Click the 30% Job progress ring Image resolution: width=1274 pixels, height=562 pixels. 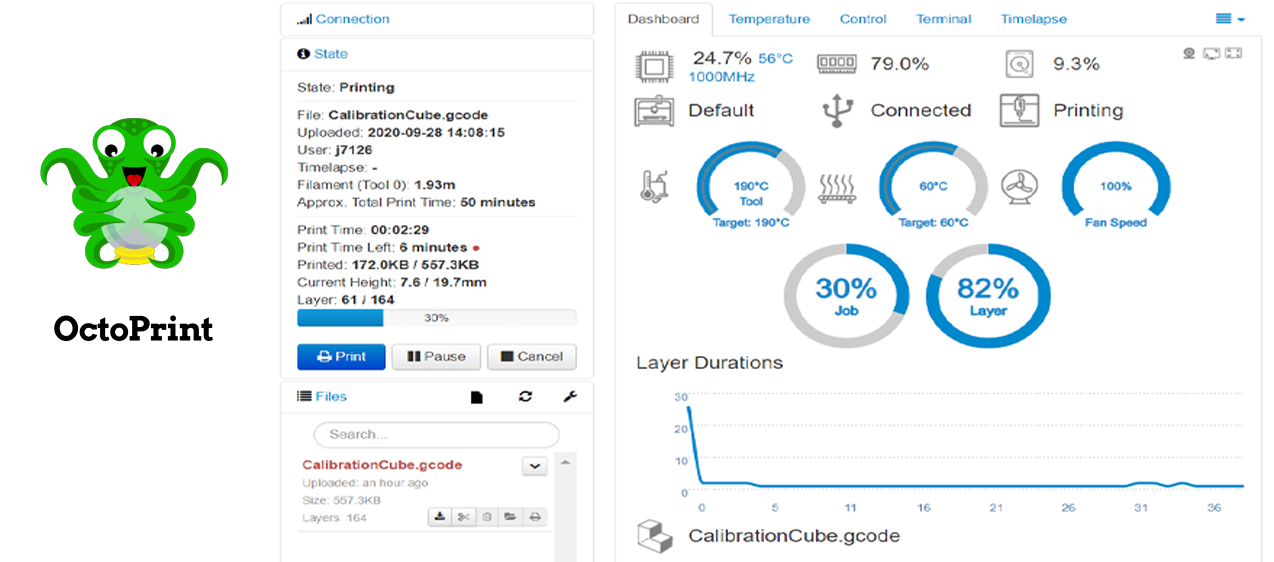point(846,295)
